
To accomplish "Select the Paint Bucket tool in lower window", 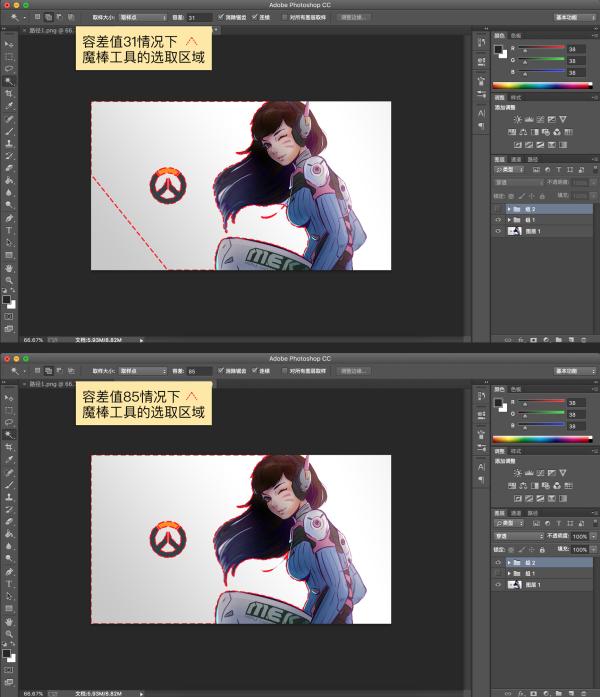I will point(8,534).
